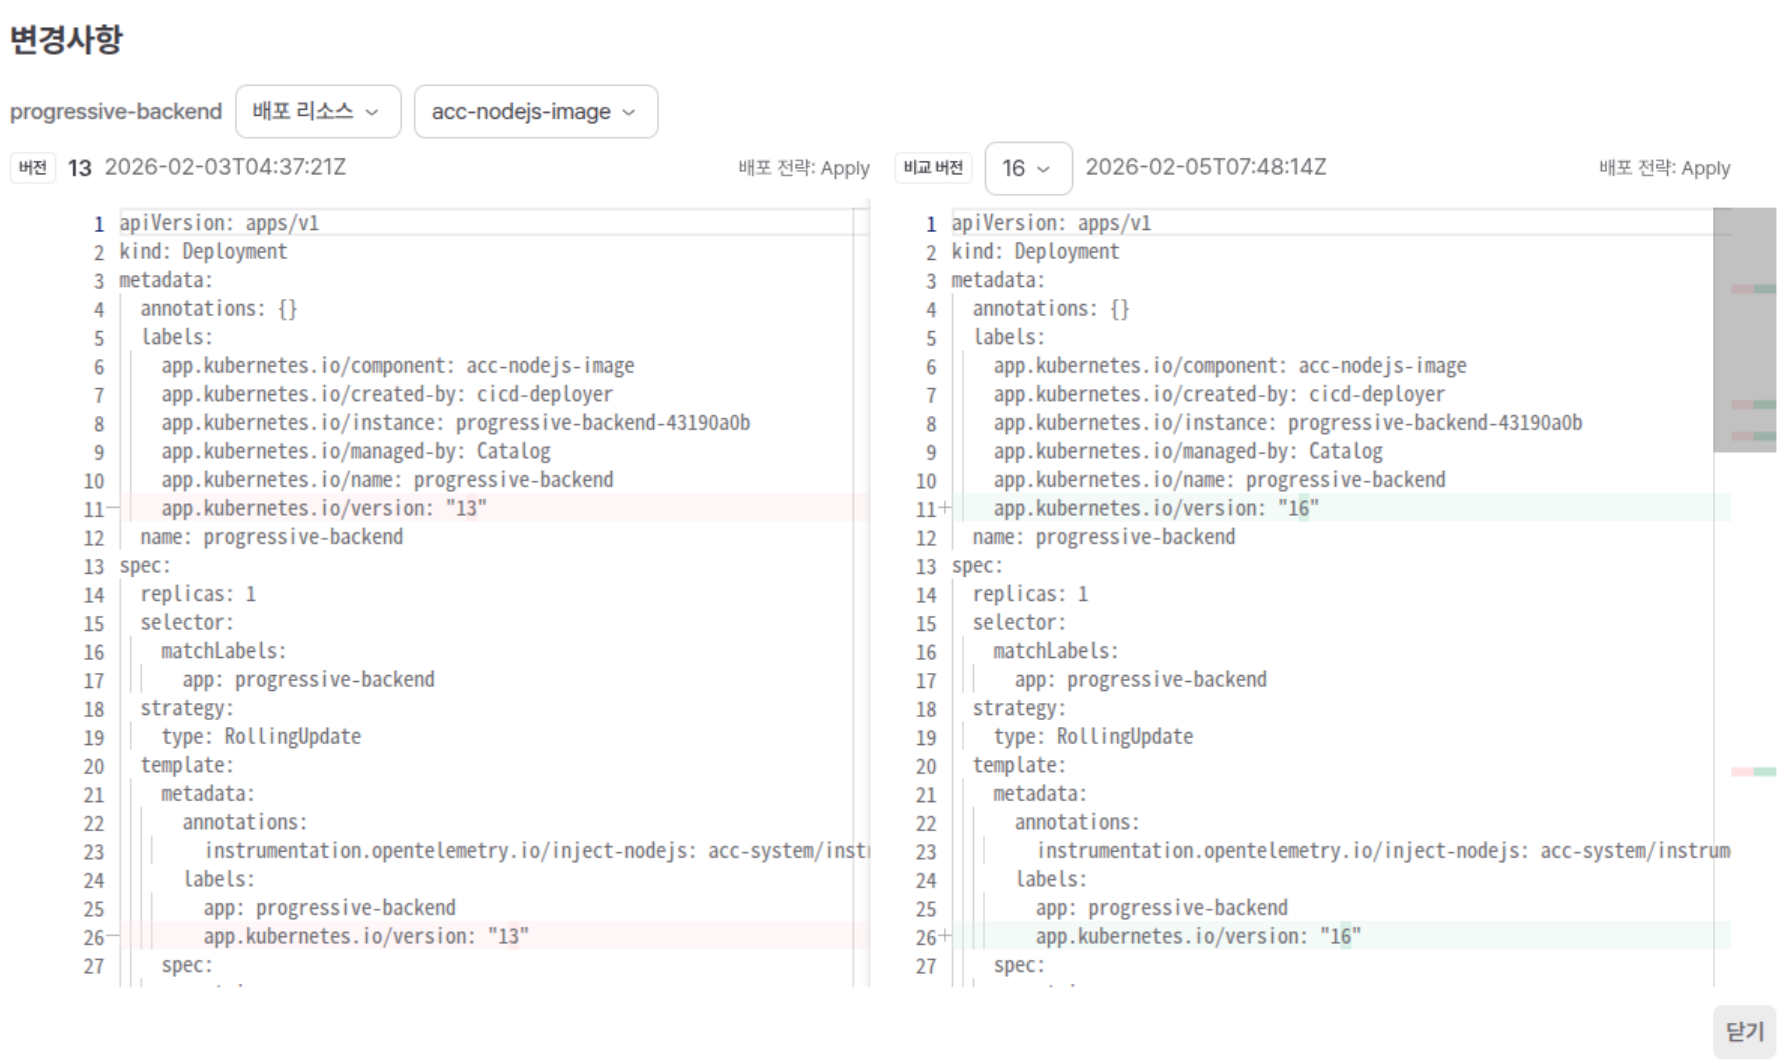
Task: Click 'annotations: {}' in the left pane
Action: pos(219,308)
